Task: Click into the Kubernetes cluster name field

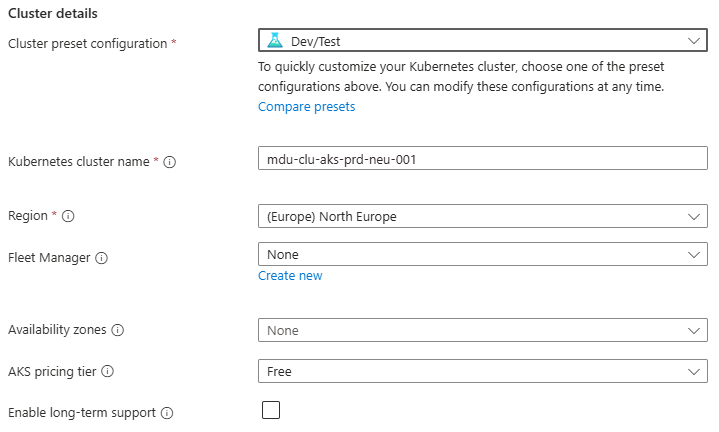Action: coord(482,159)
